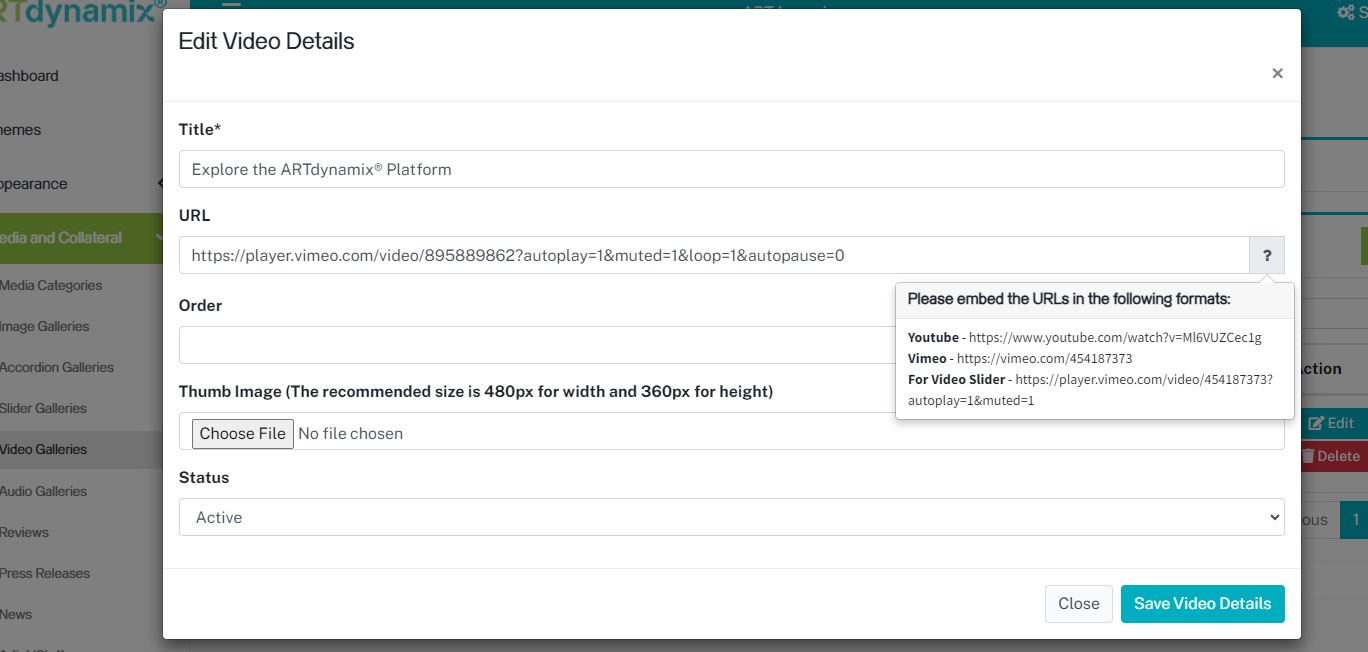Click 'No file chosen' text
This screenshot has height=652, width=1368.
coord(351,433)
